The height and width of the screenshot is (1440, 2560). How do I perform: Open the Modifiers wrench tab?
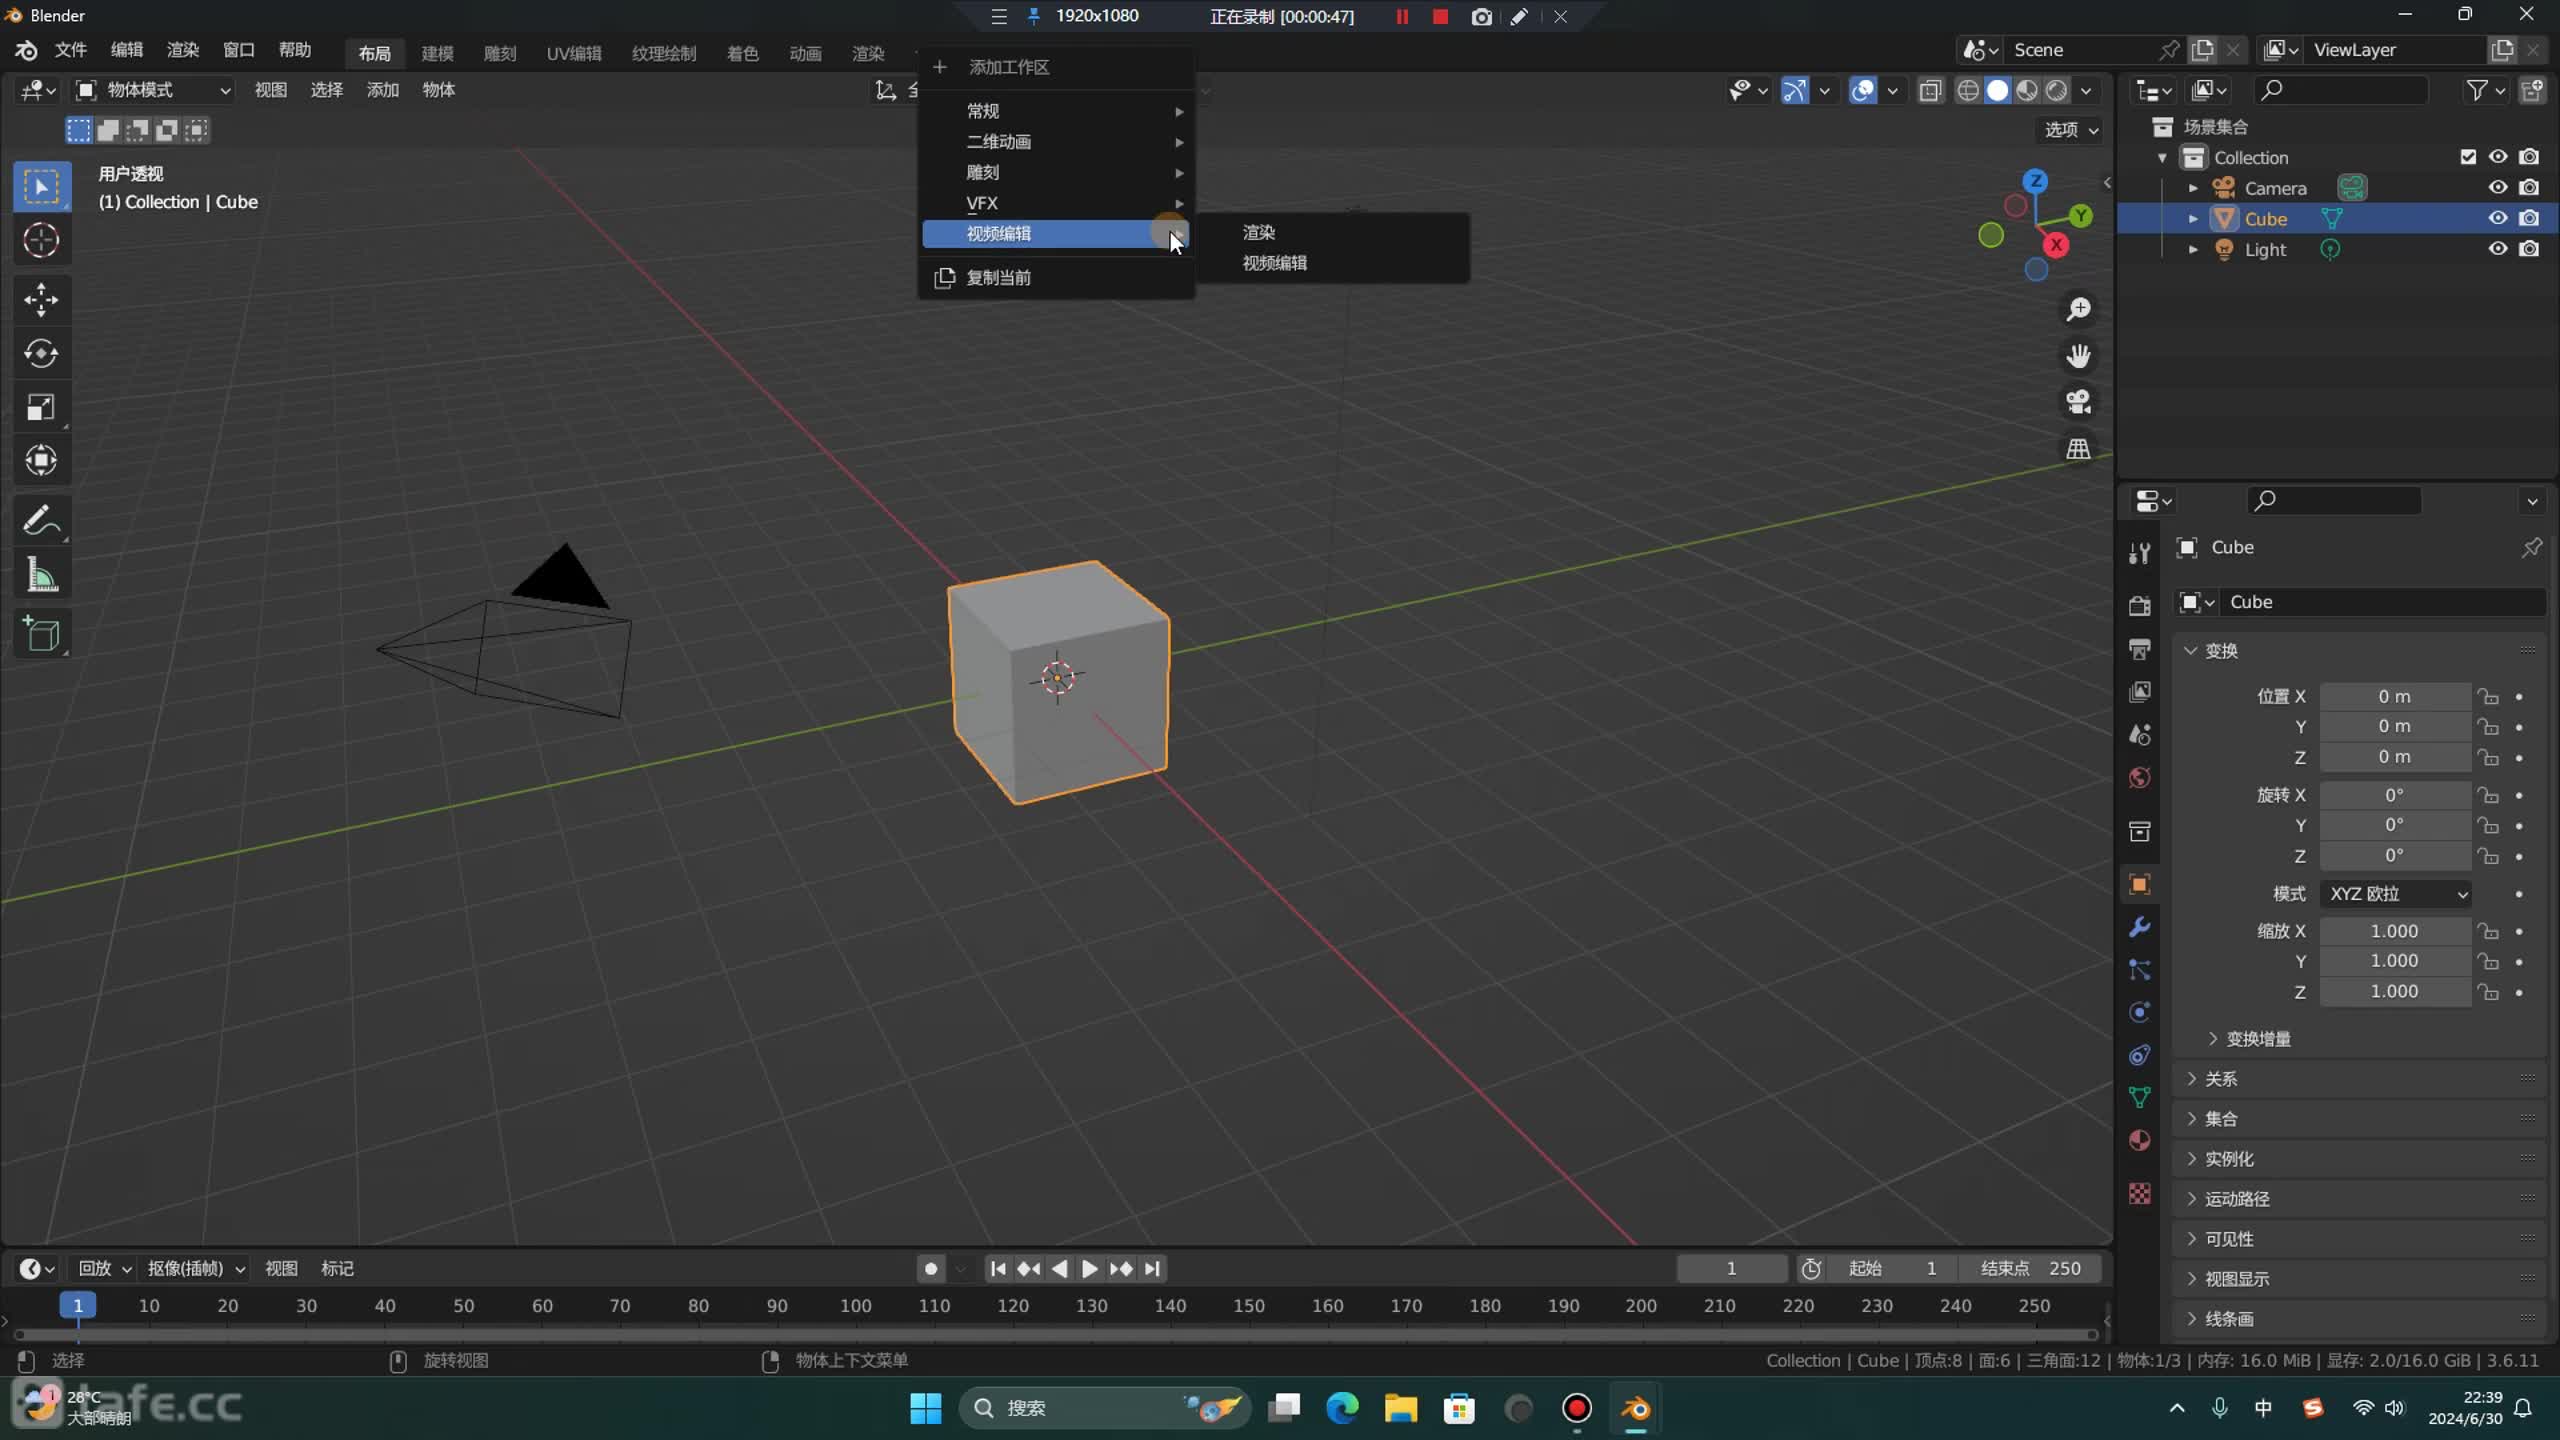(x=2139, y=927)
